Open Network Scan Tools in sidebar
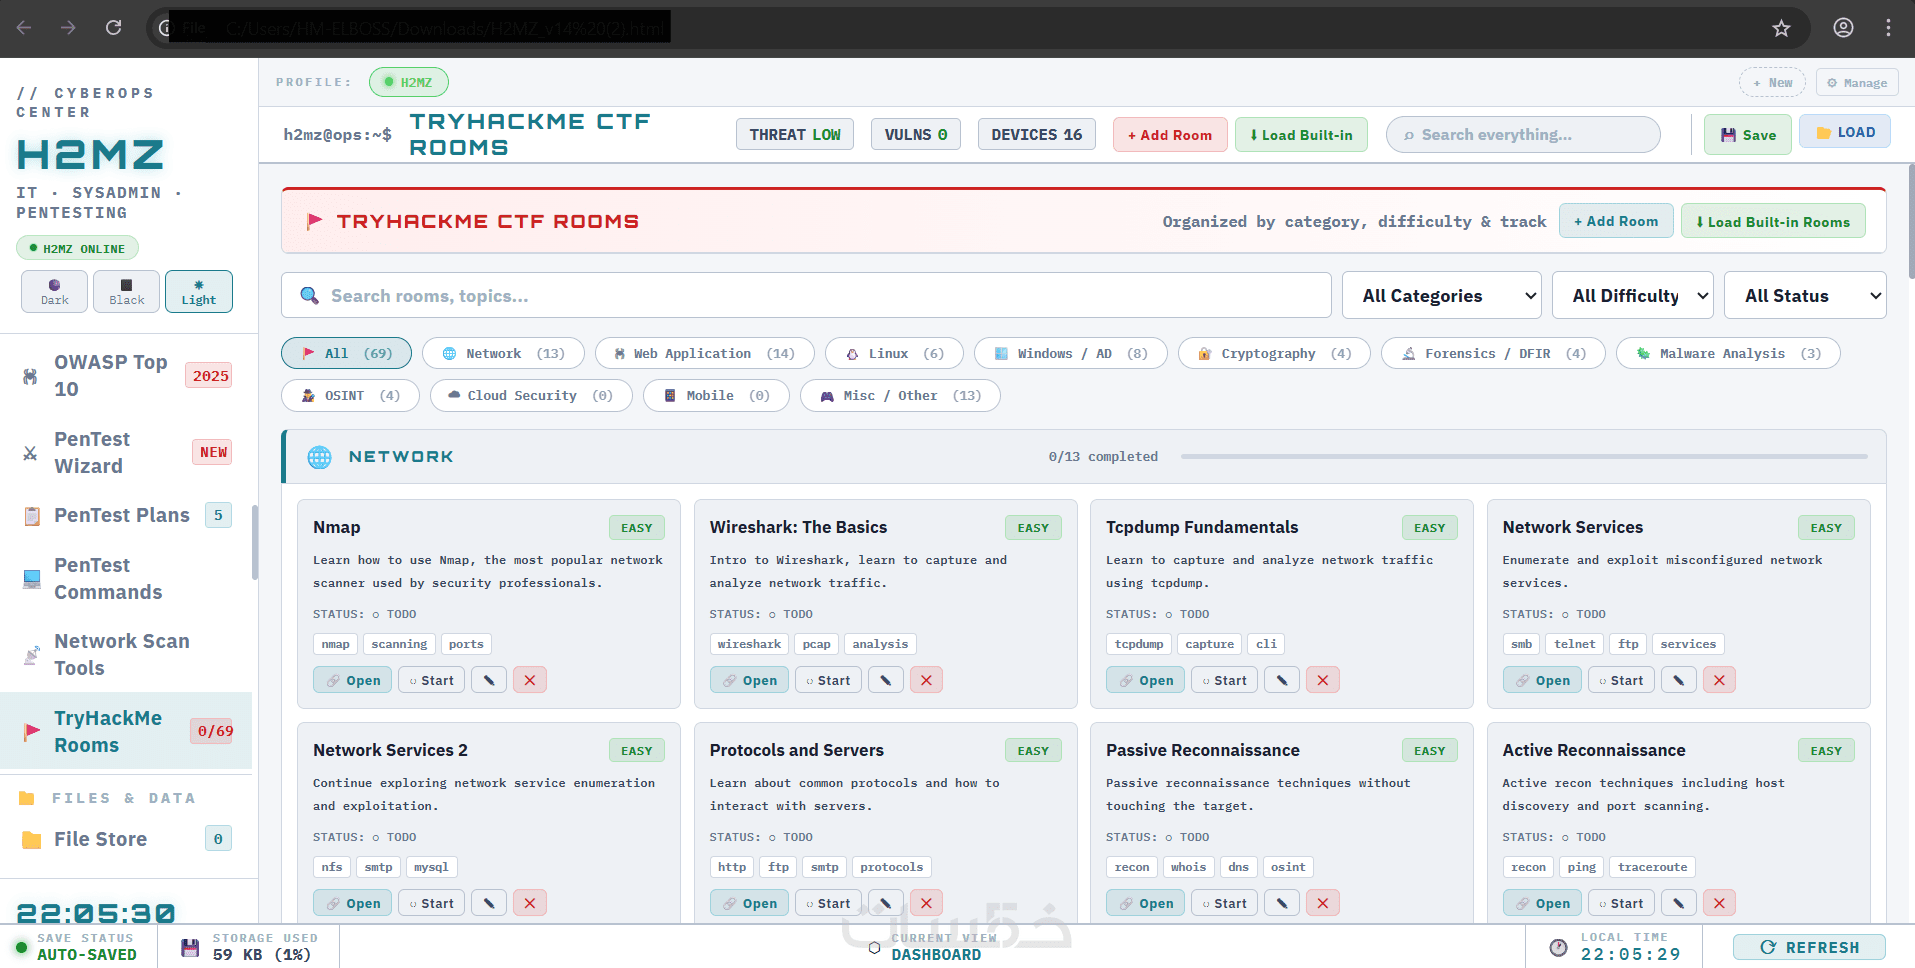Image resolution: width=1915 pixels, height=968 pixels. click(126, 655)
